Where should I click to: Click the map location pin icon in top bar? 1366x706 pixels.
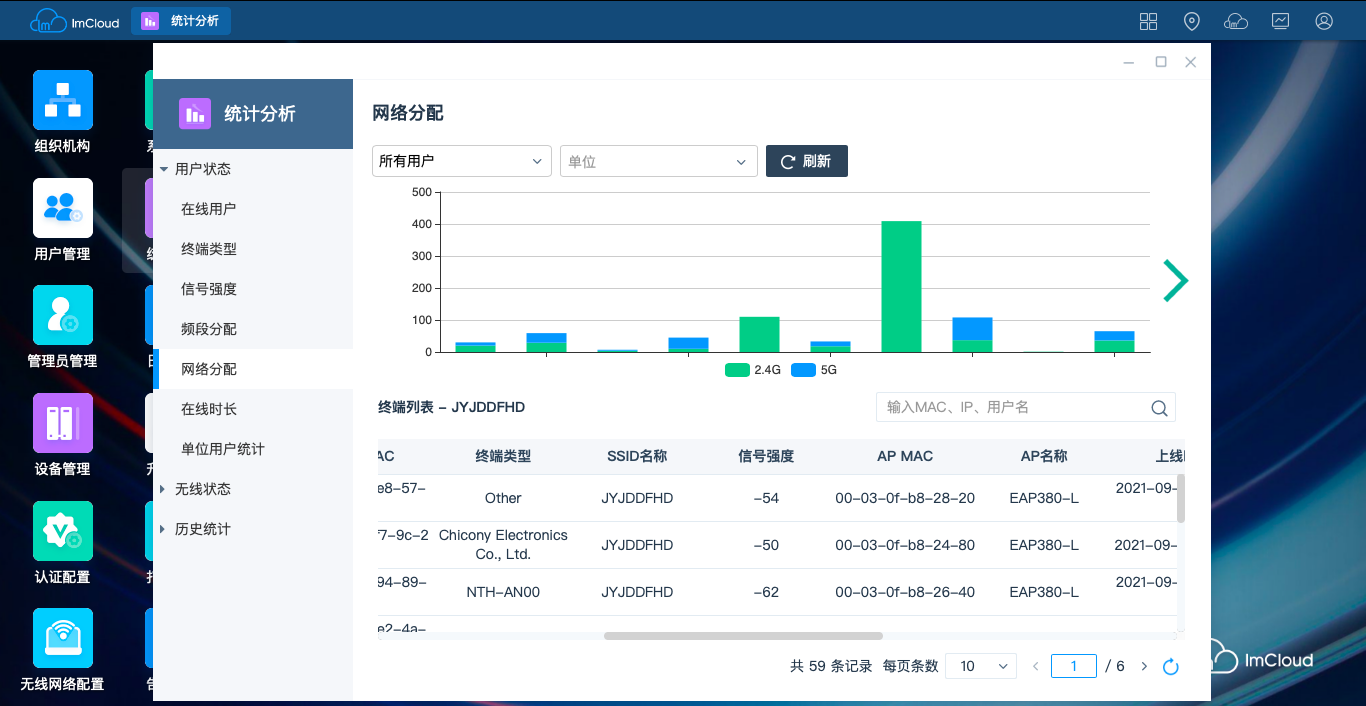click(x=1192, y=21)
